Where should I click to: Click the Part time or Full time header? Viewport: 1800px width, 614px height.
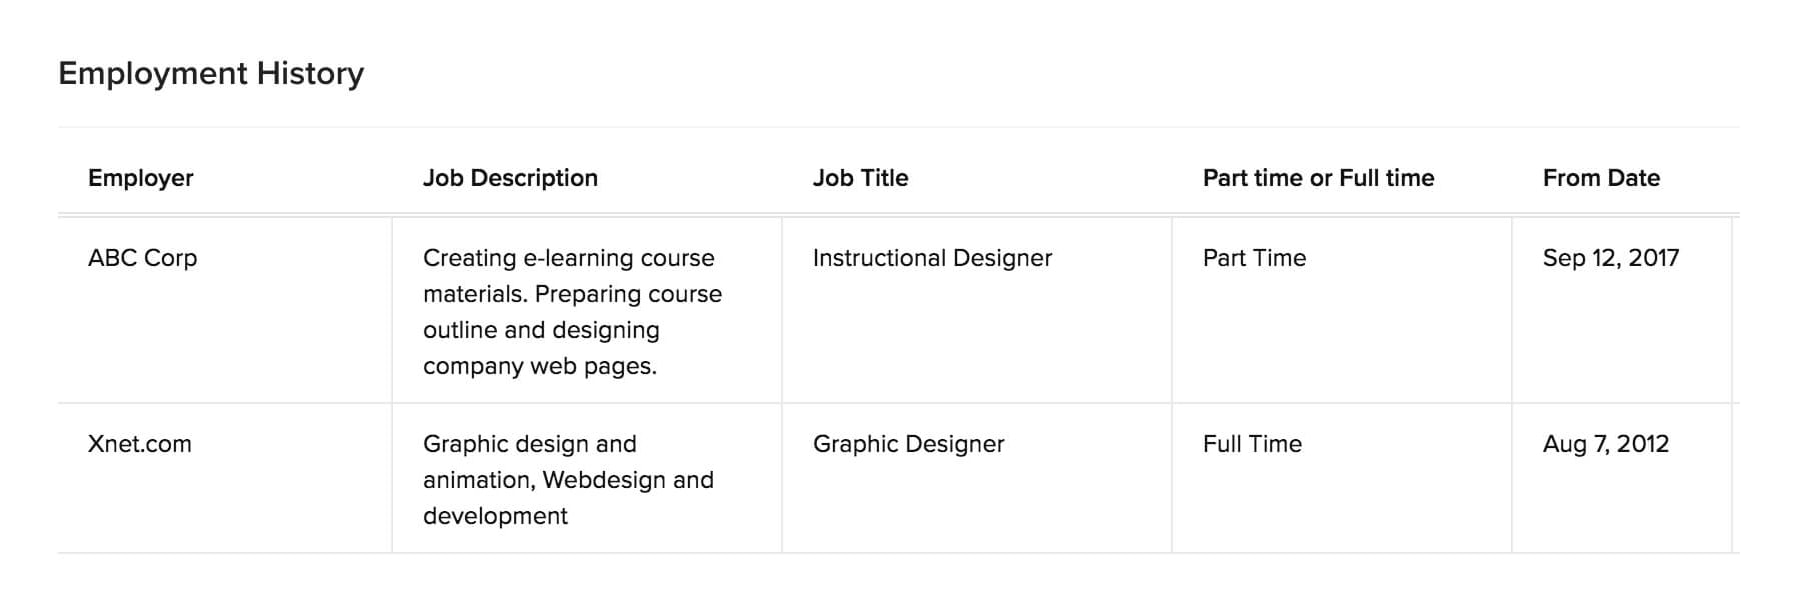point(1318,178)
